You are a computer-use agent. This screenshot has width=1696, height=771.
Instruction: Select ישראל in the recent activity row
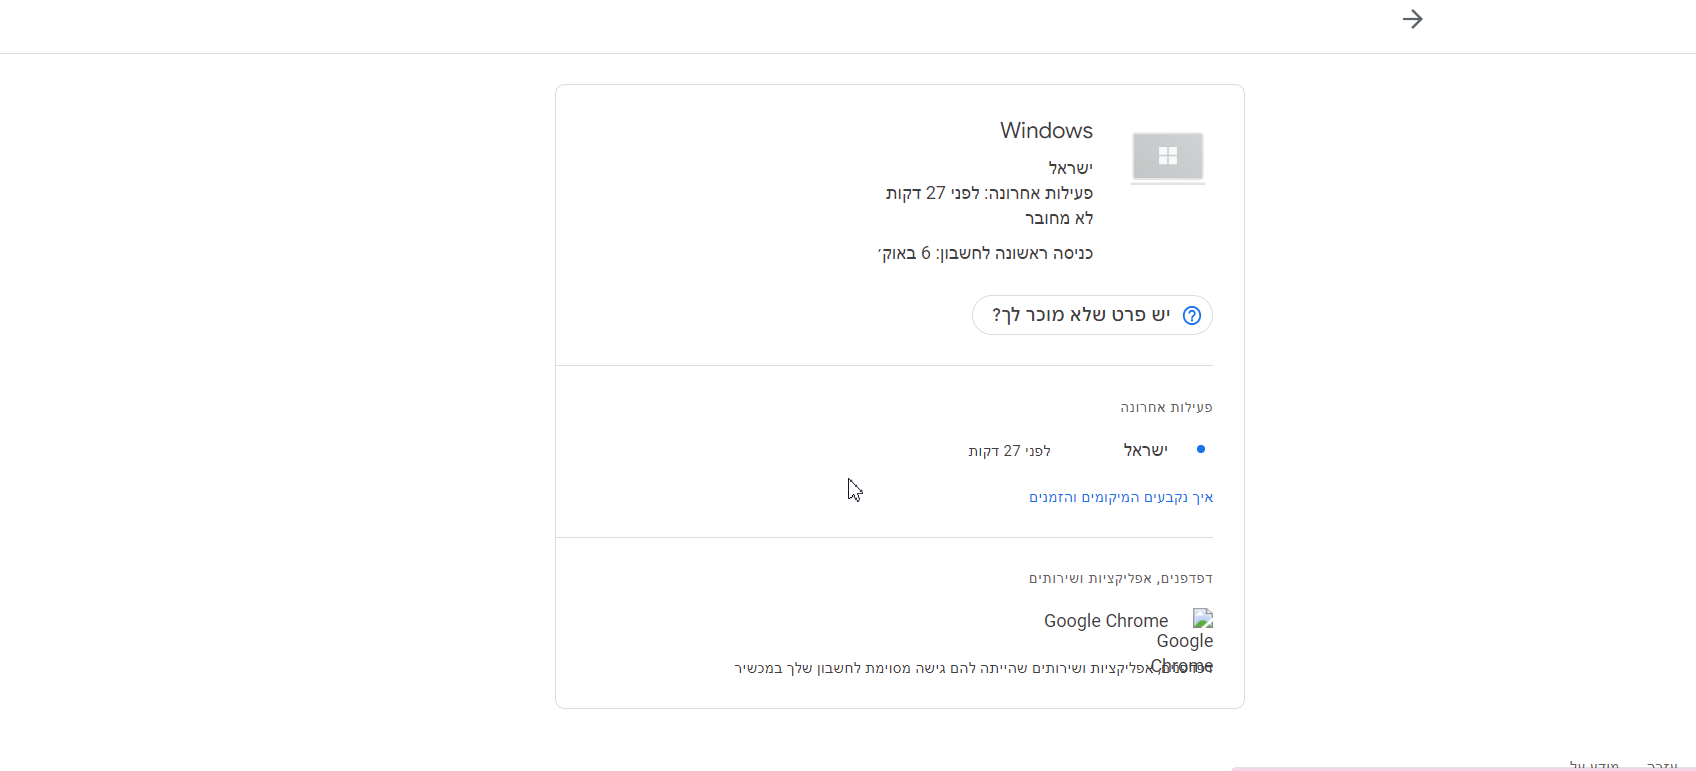point(1145,450)
